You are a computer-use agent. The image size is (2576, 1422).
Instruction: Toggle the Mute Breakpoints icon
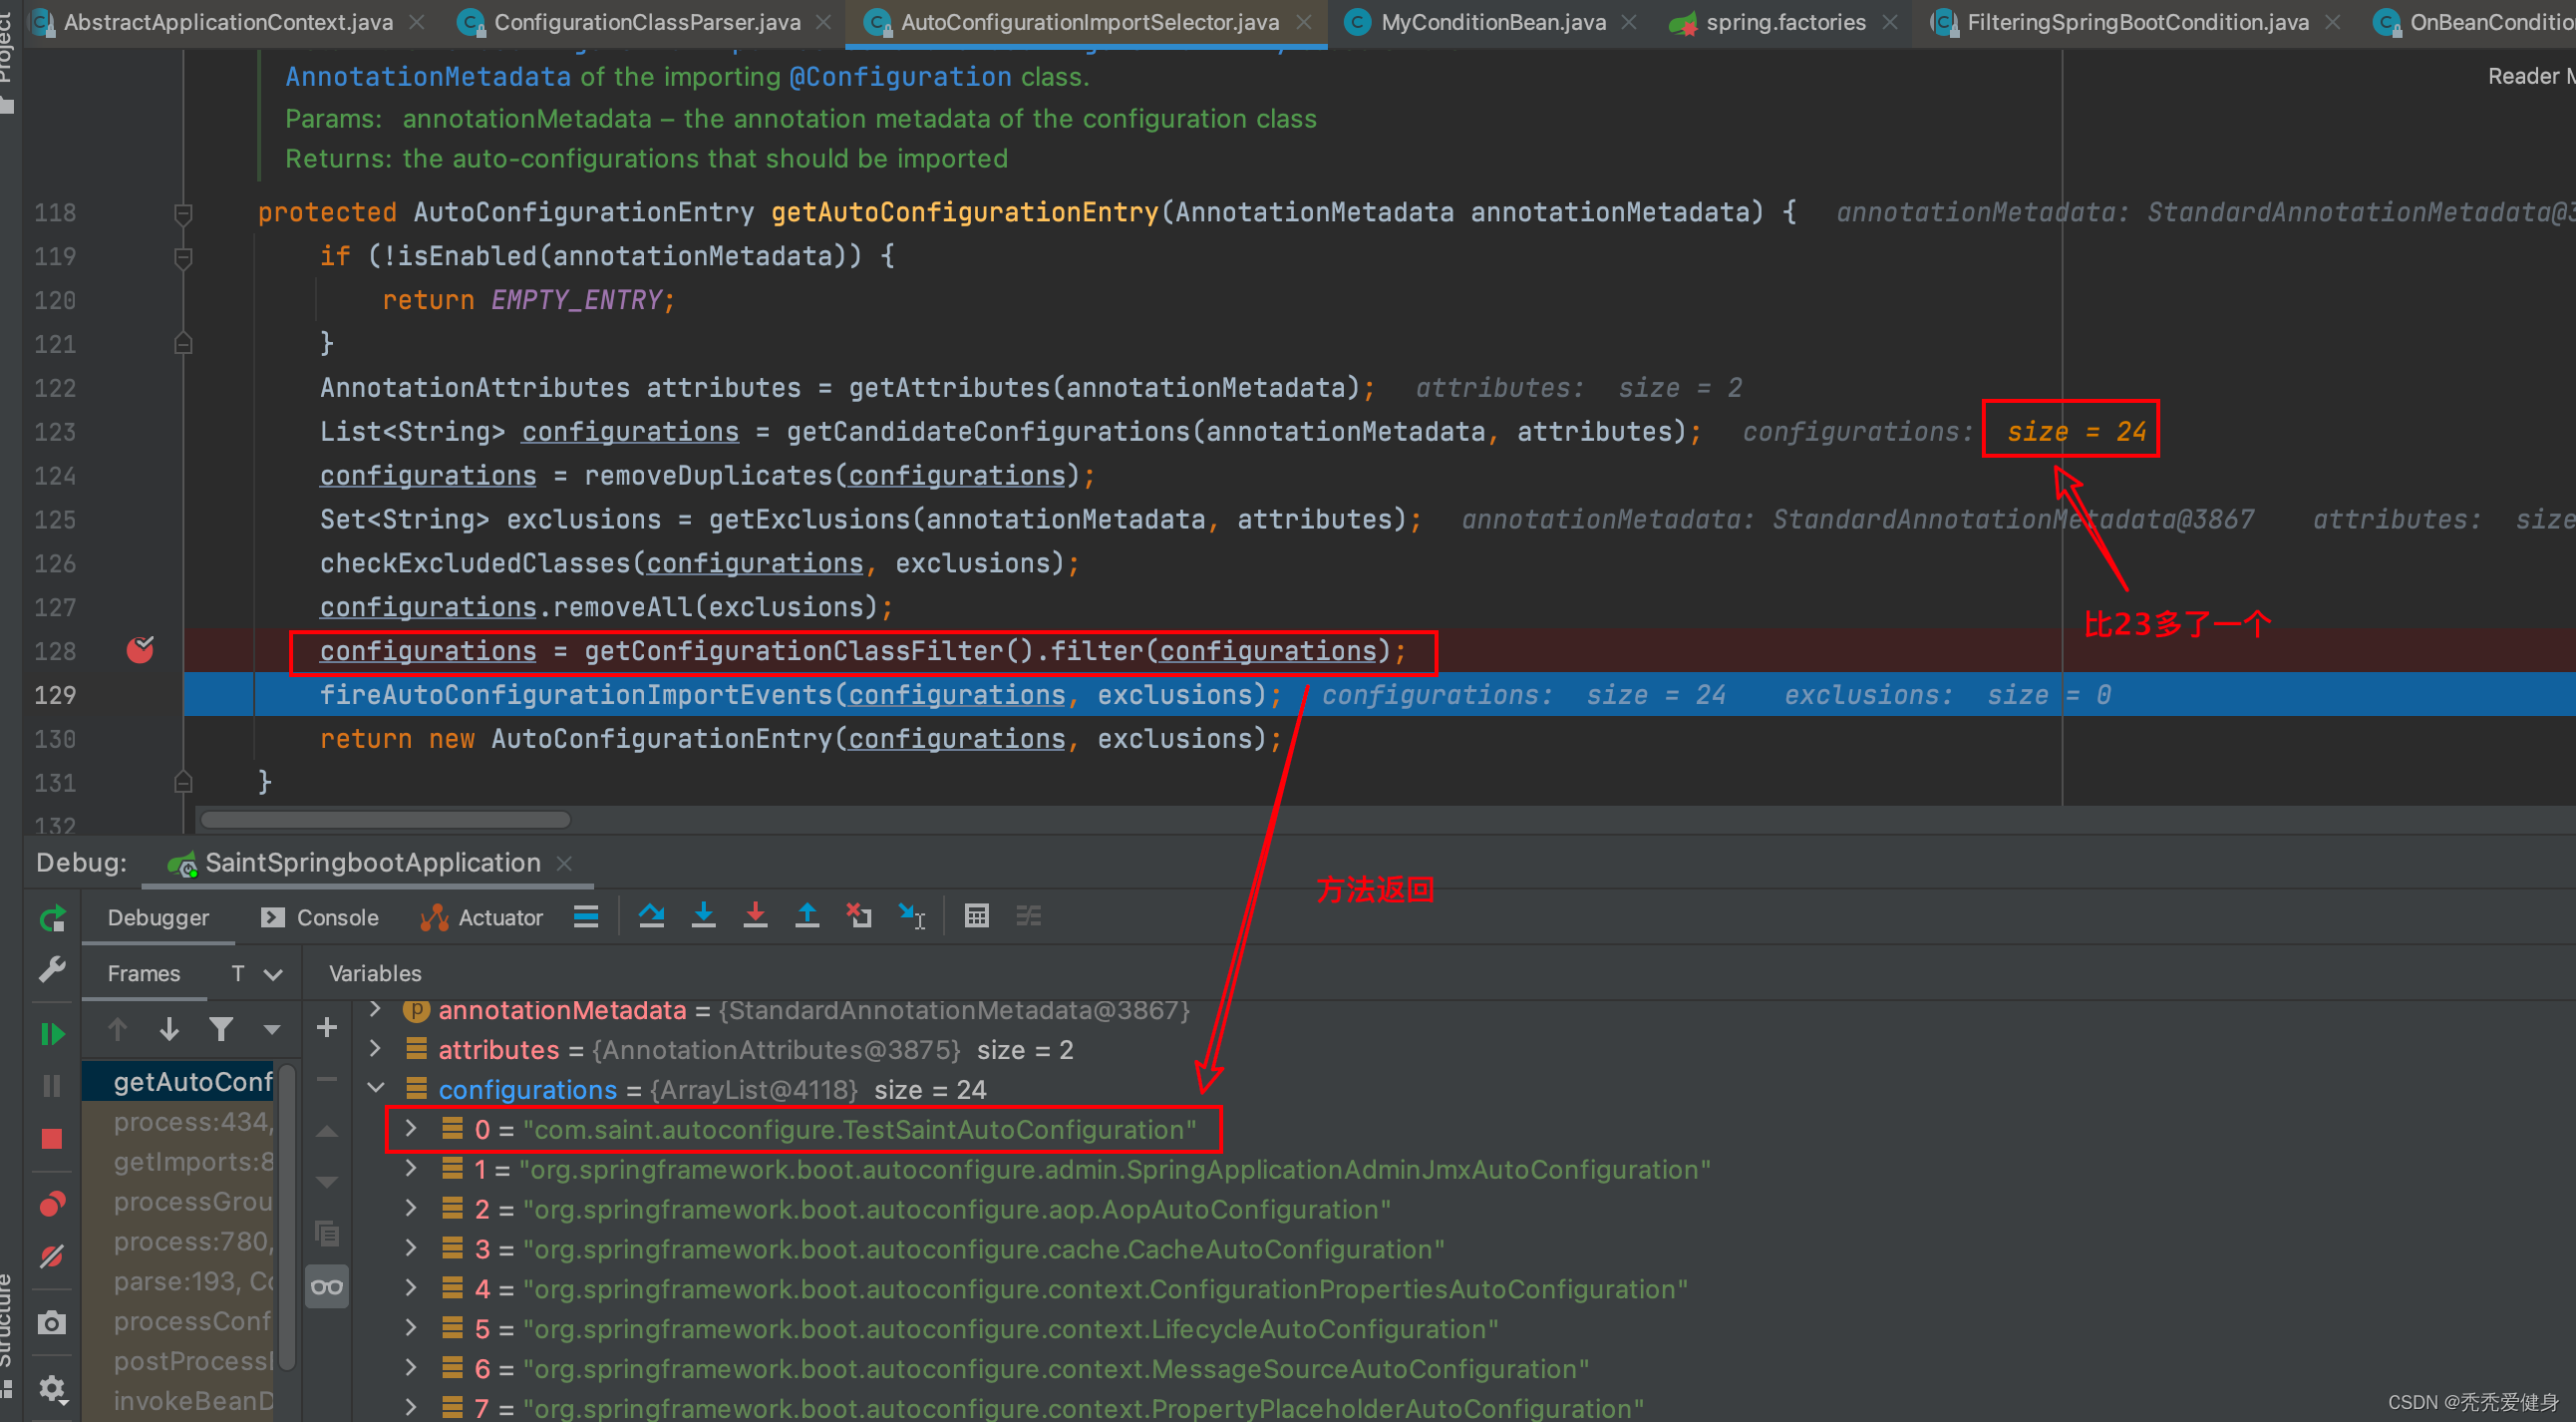pos(51,1256)
